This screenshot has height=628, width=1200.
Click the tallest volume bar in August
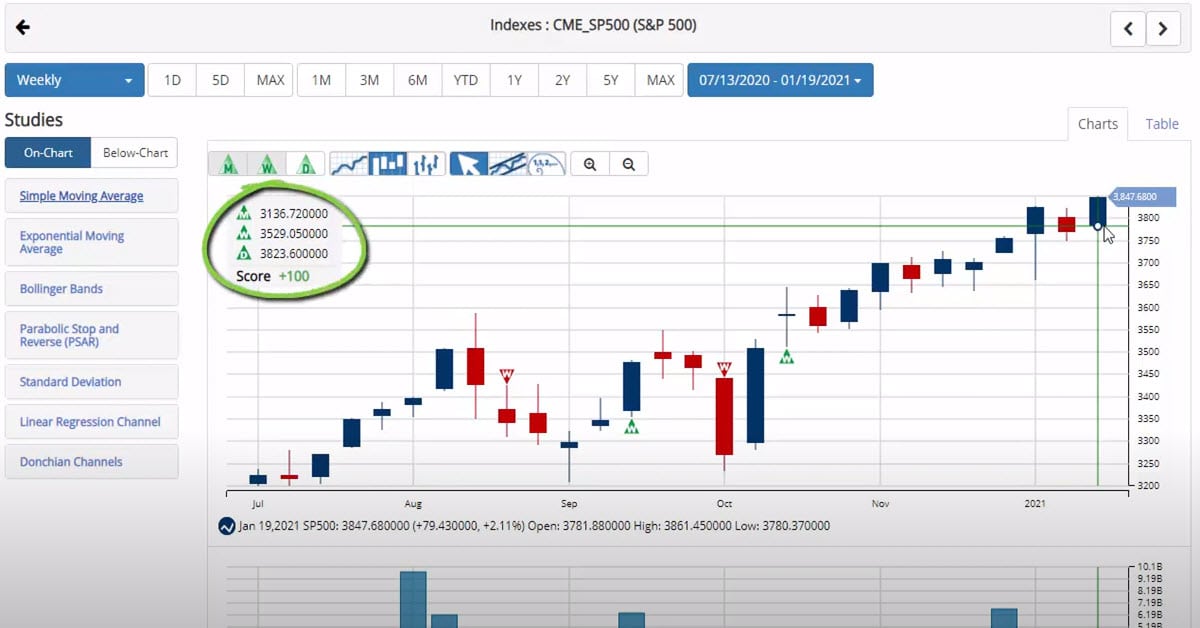coord(413,598)
